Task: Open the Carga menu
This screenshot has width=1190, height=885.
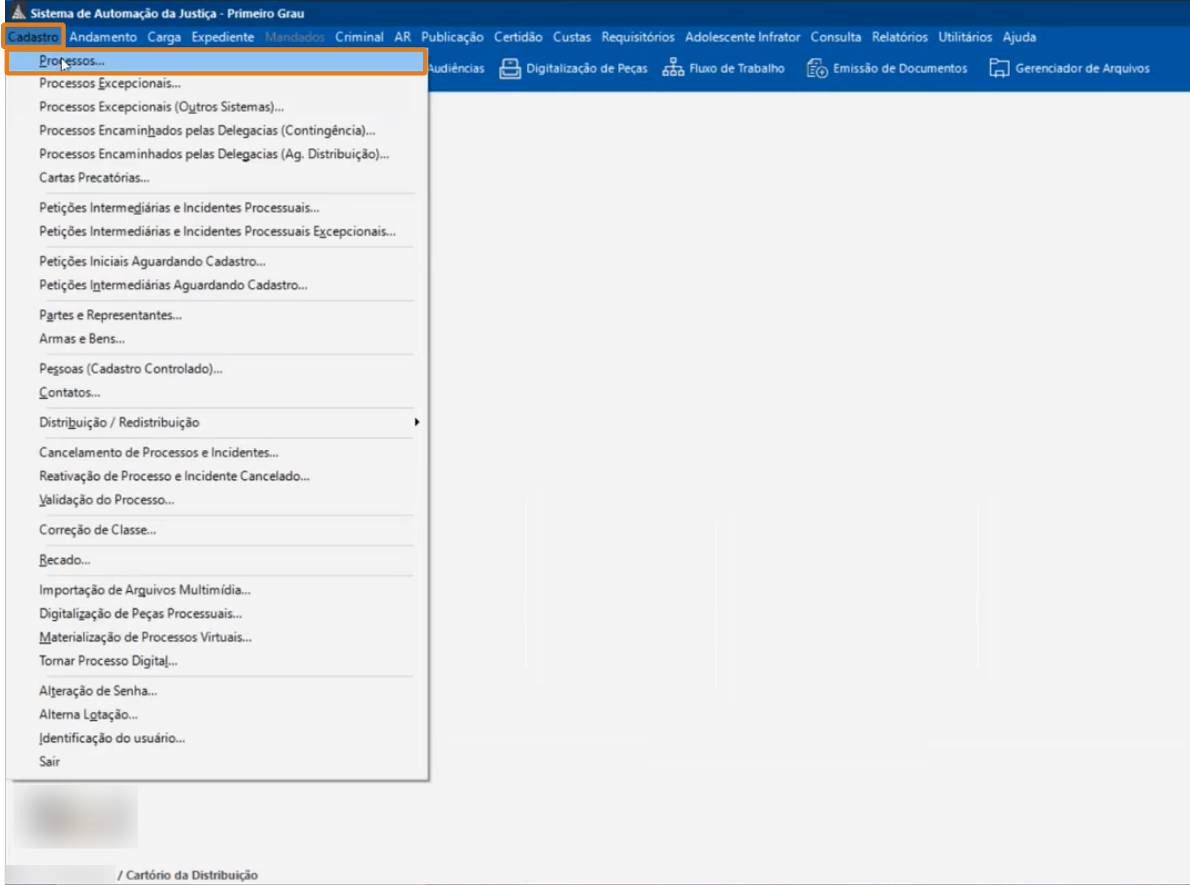Action: coord(164,36)
